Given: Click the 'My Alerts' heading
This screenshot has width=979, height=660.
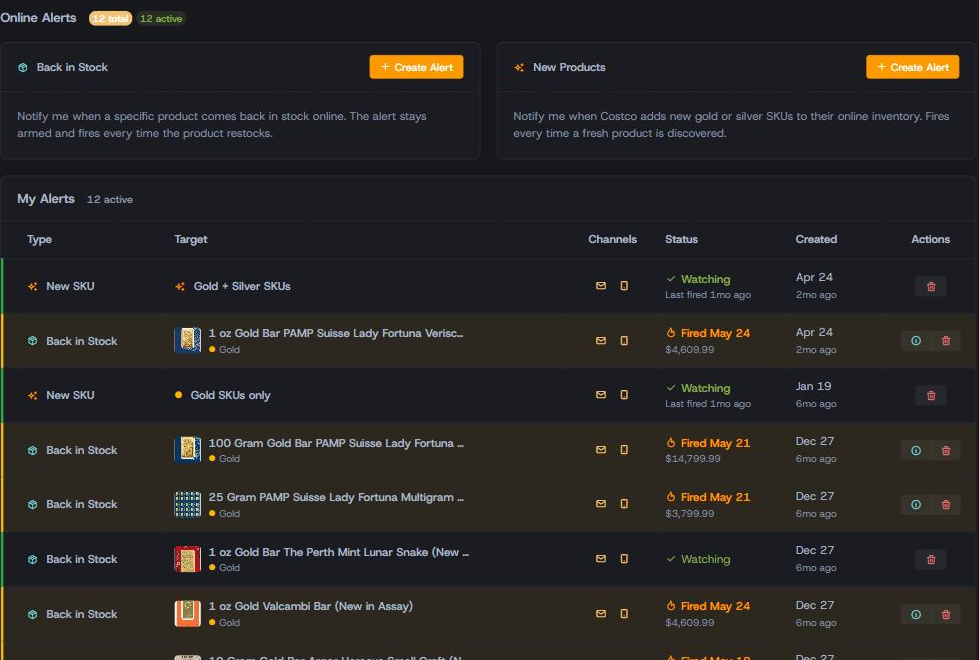Looking at the screenshot, I should pos(46,199).
